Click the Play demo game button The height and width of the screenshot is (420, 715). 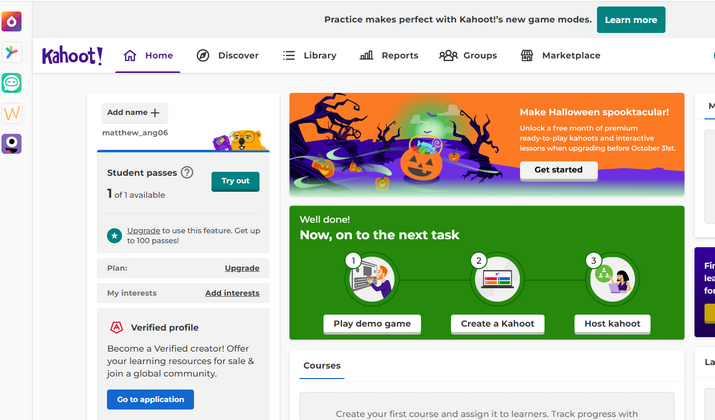[372, 324]
